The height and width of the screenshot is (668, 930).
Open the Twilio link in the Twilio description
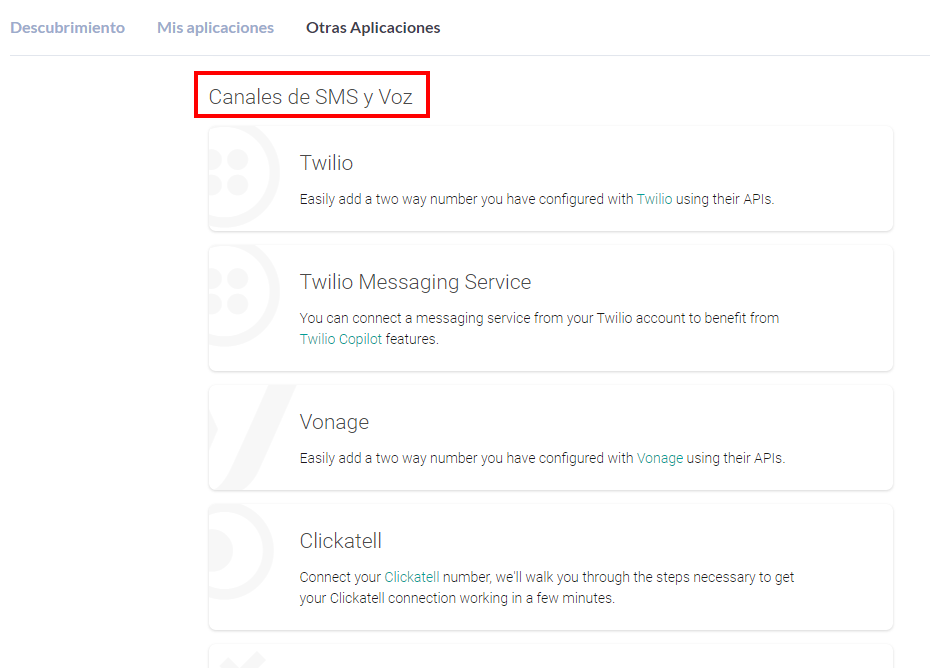click(x=654, y=199)
